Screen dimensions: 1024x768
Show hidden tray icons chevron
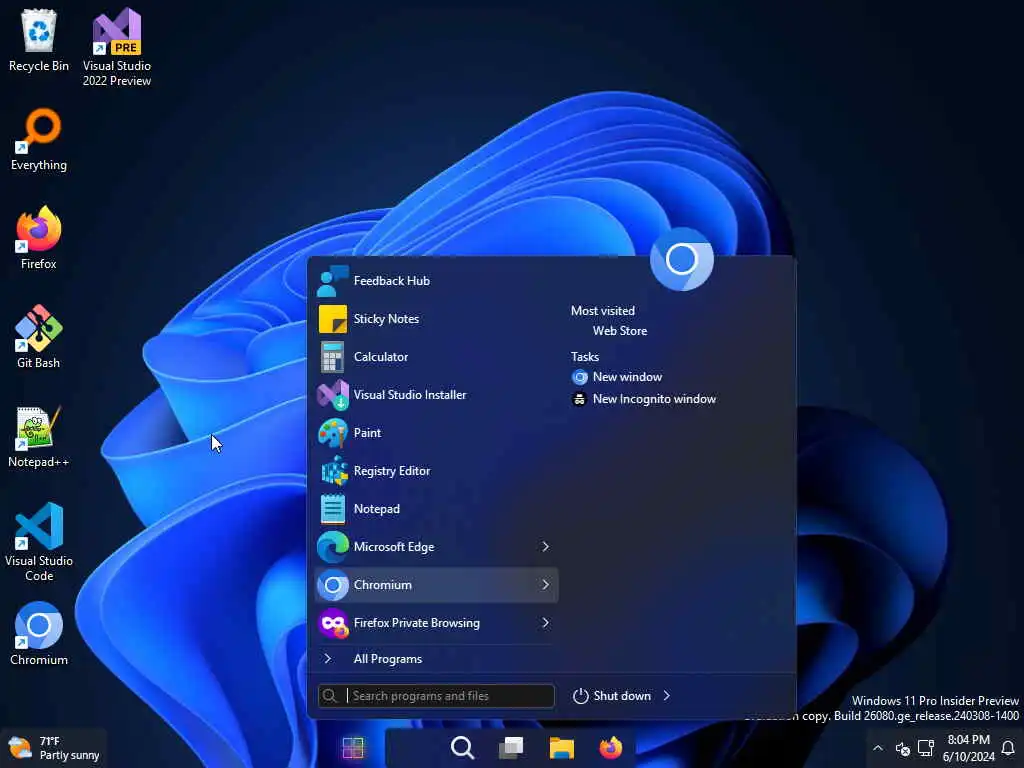point(878,748)
